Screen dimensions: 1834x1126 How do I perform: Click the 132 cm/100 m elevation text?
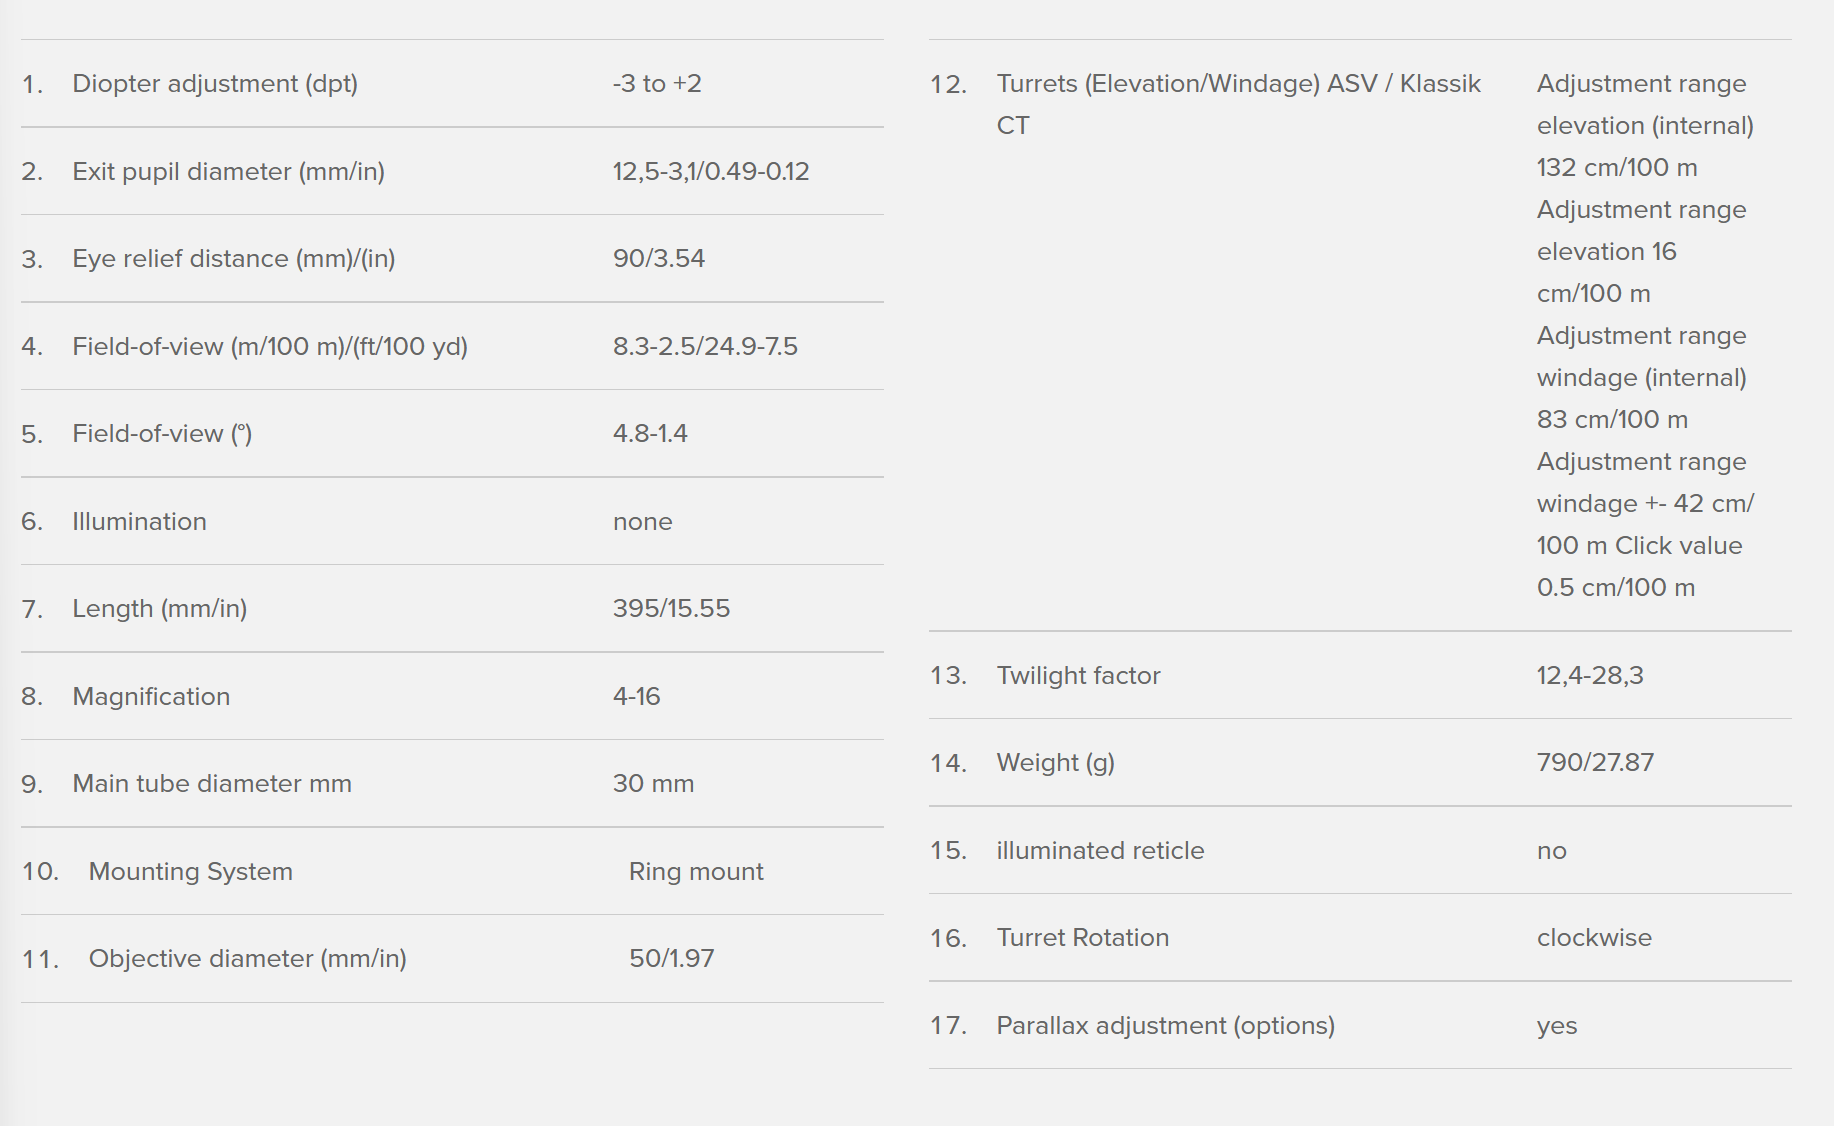pos(1616,168)
